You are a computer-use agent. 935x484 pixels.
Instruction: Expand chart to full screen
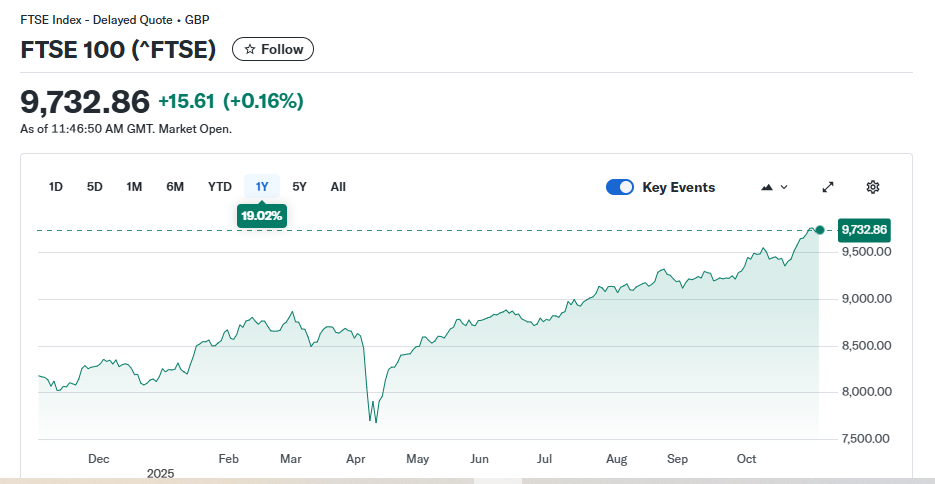pyautogui.click(x=828, y=187)
